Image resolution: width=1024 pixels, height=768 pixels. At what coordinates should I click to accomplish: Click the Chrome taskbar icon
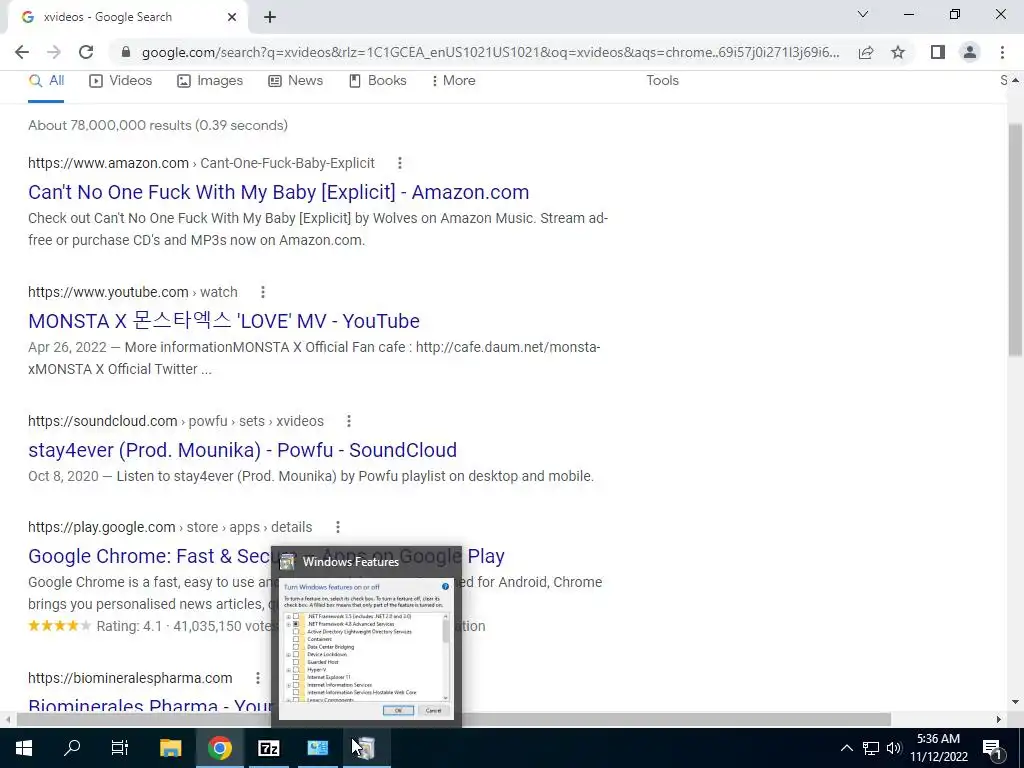[220, 748]
